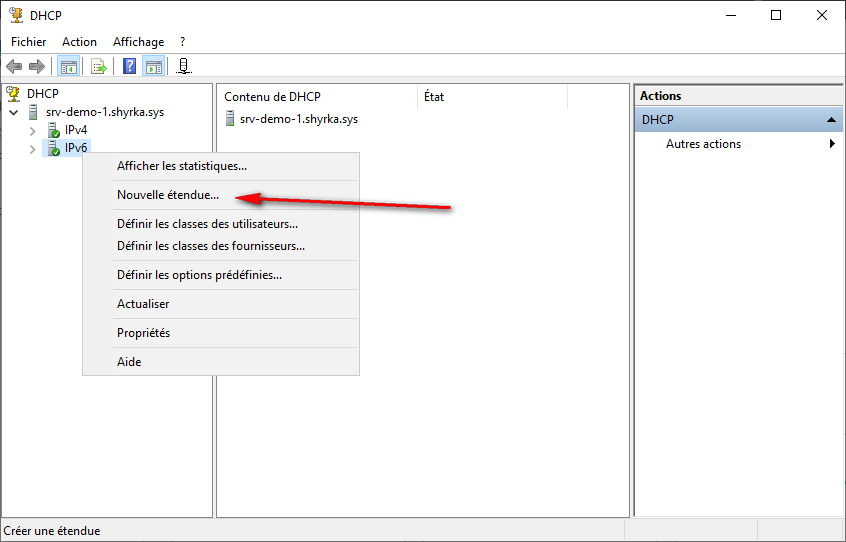Click the Back arrow in the toolbar

click(x=14, y=67)
